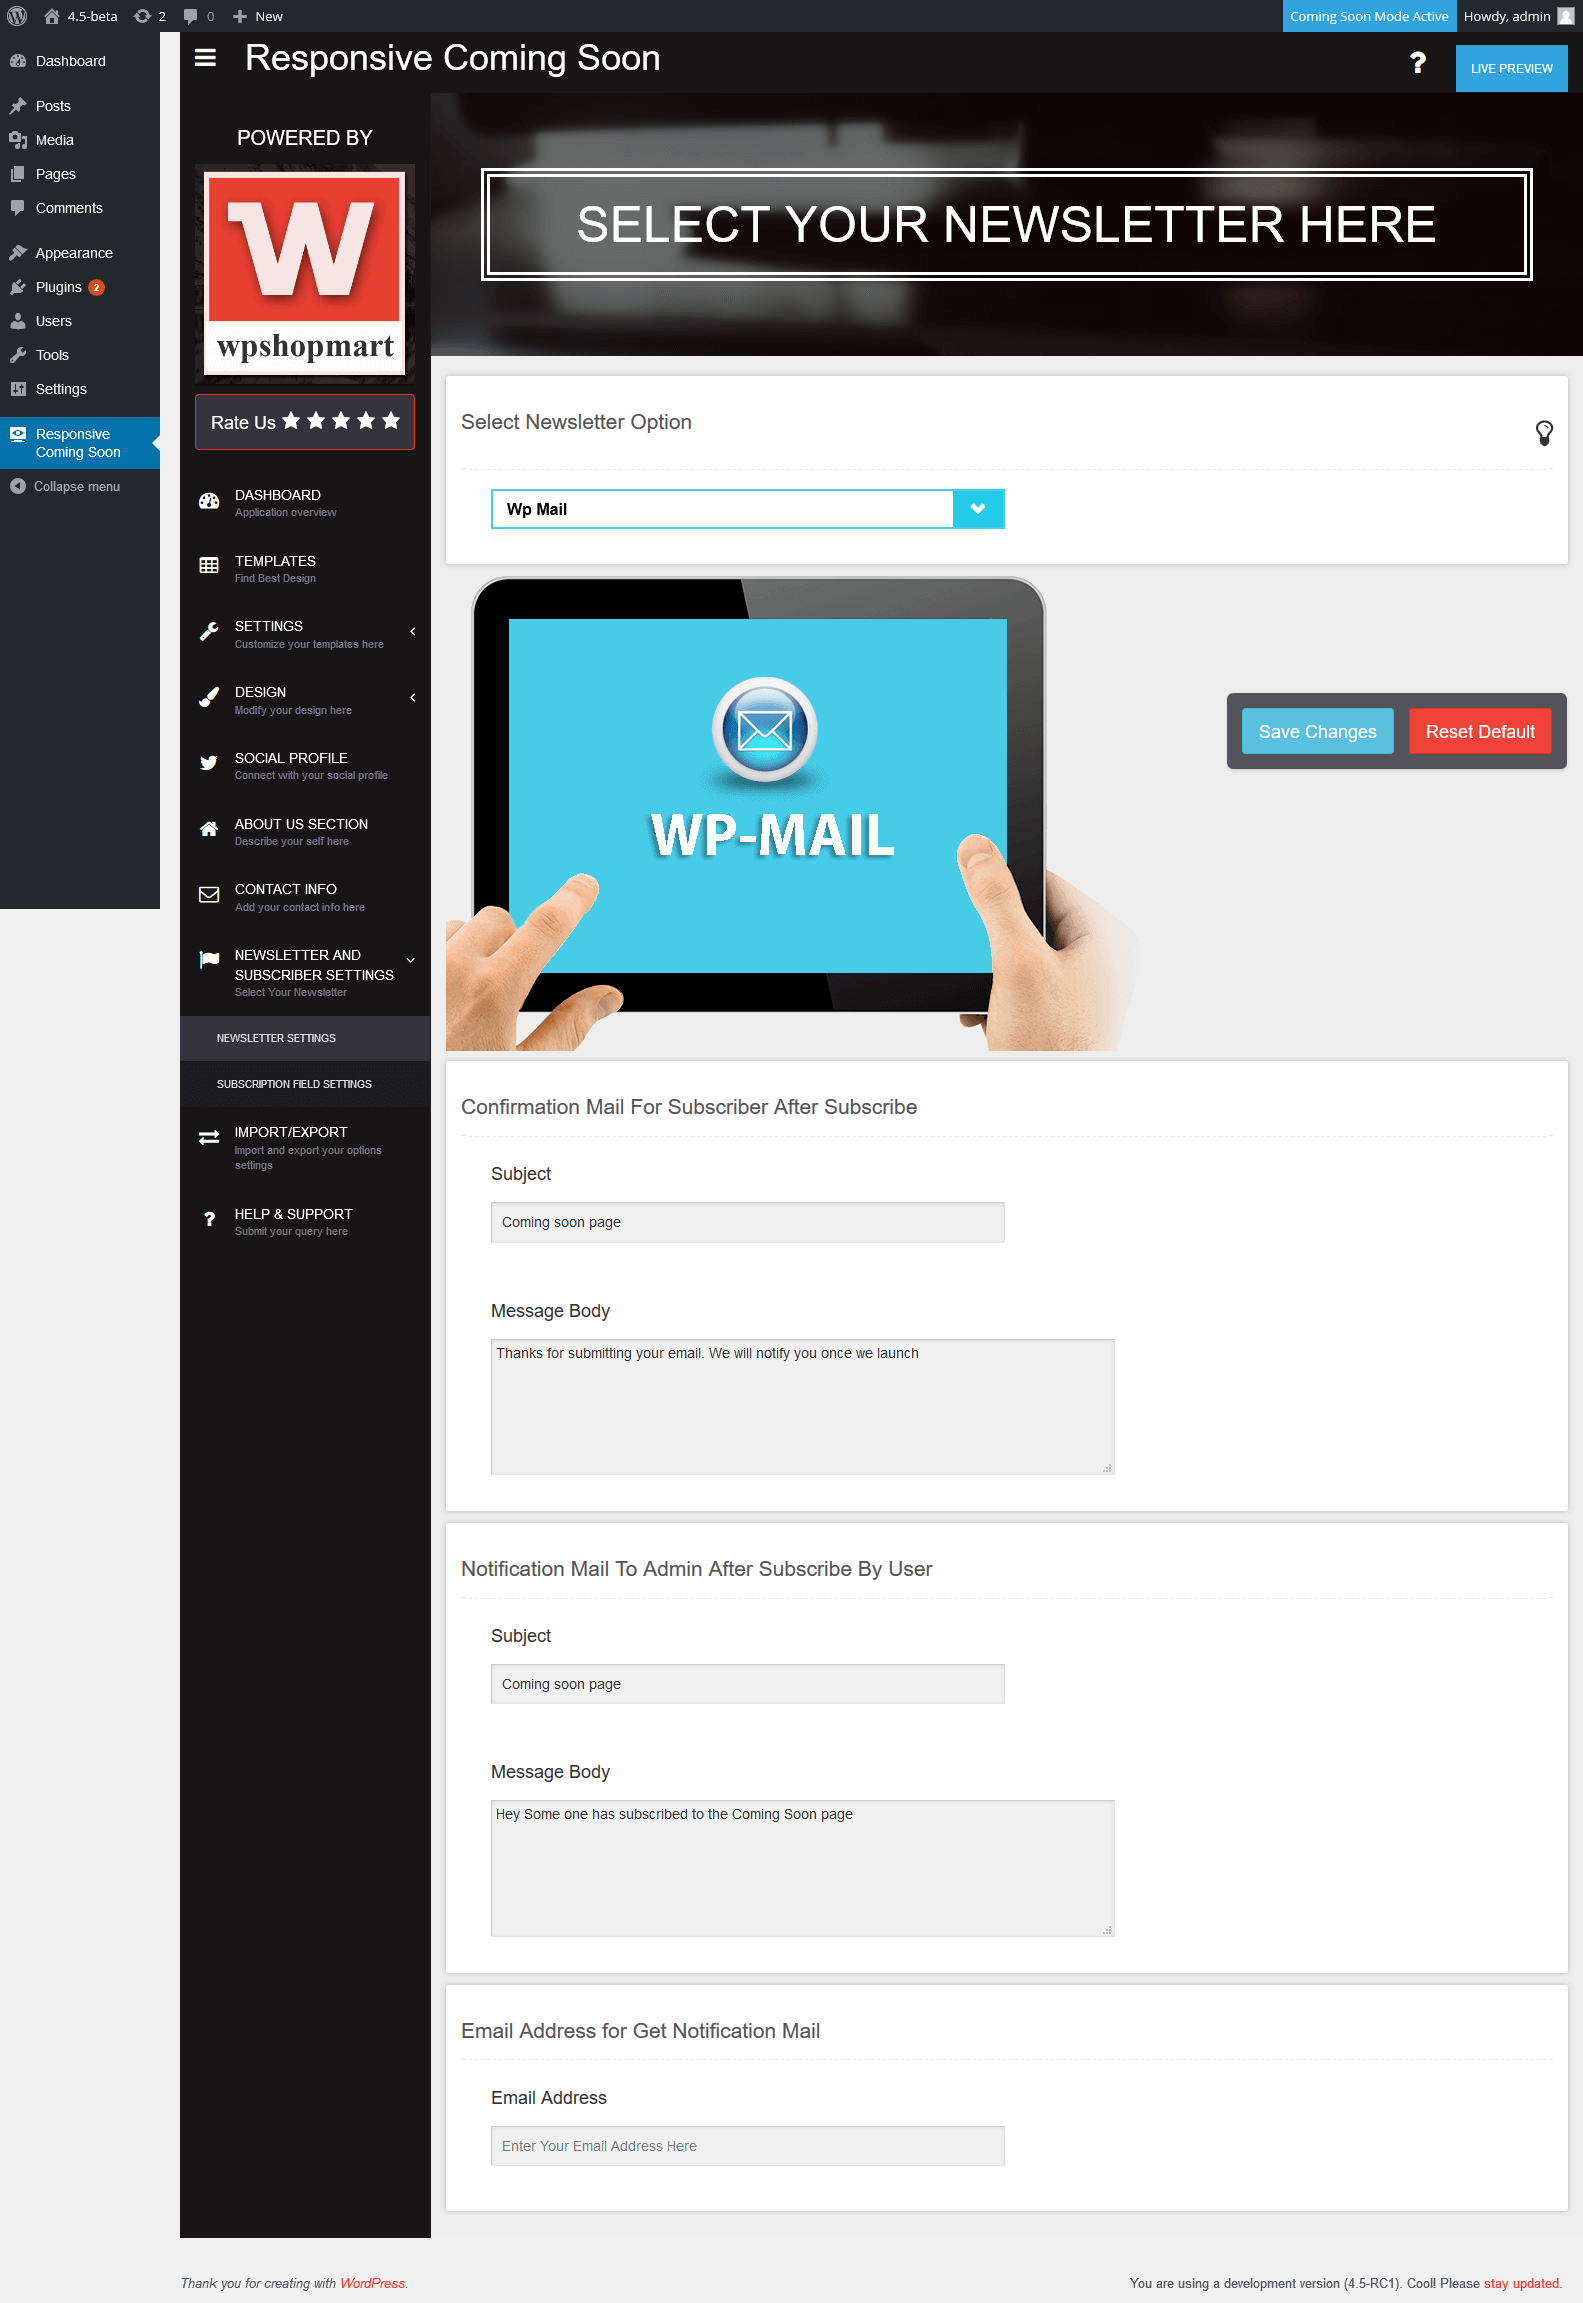Click the Rate Us stars button

(305, 422)
